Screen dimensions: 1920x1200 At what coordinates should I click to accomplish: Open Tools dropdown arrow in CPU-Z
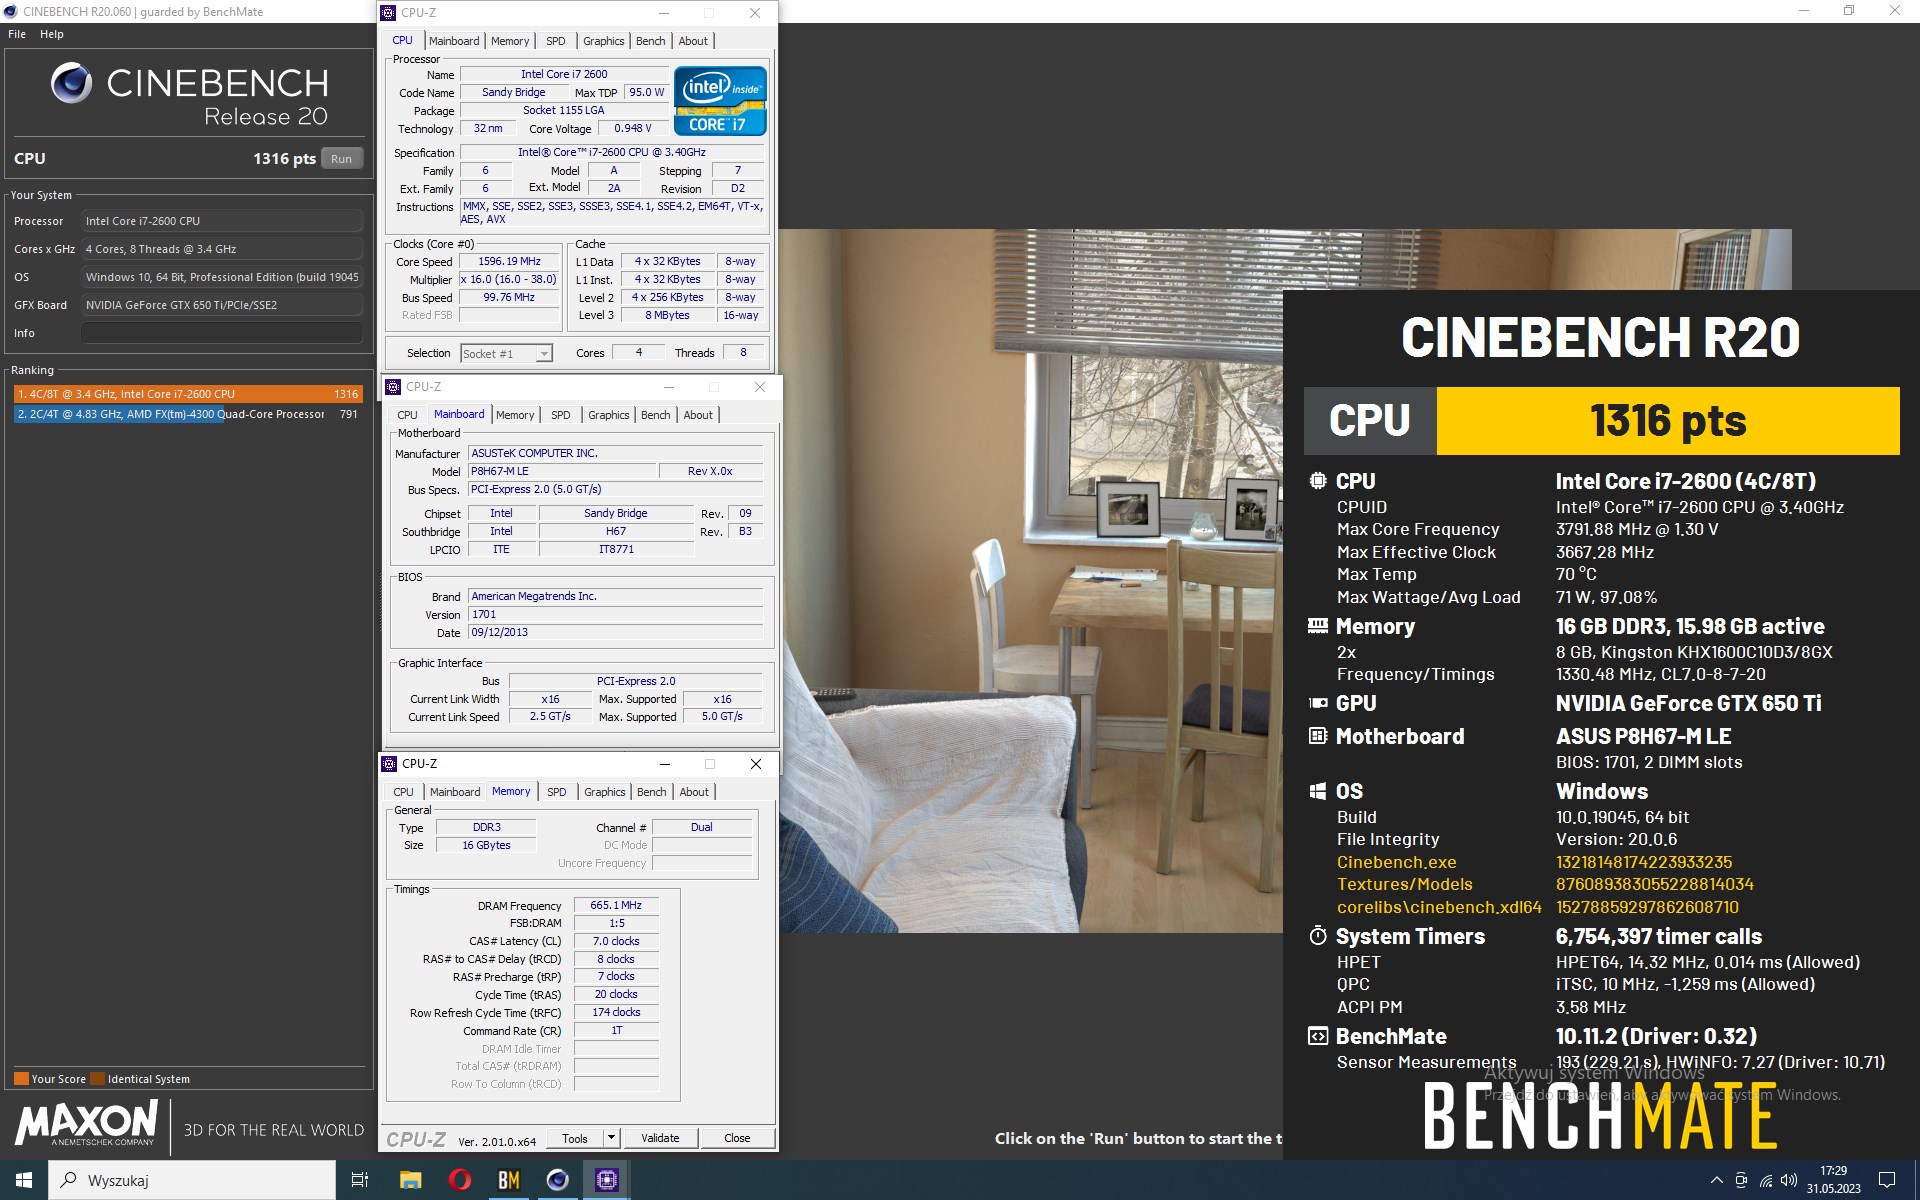(x=612, y=1138)
